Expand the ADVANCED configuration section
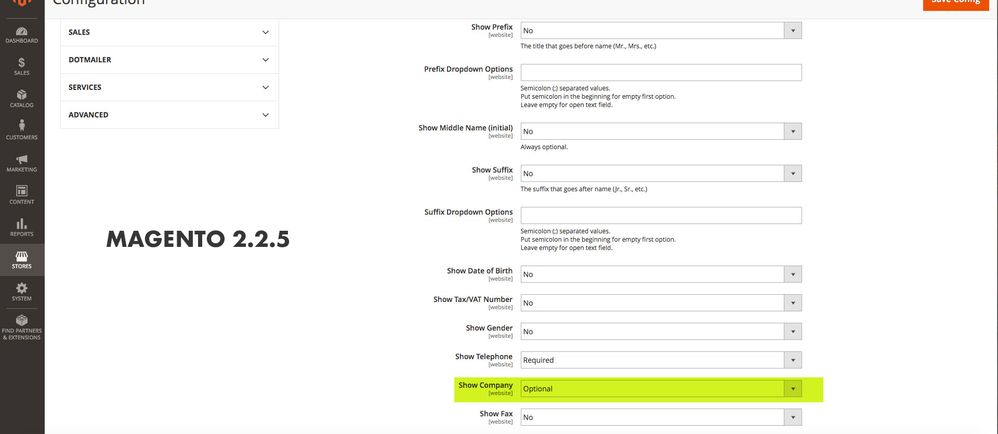This screenshot has height=434, width=998. (x=169, y=115)
